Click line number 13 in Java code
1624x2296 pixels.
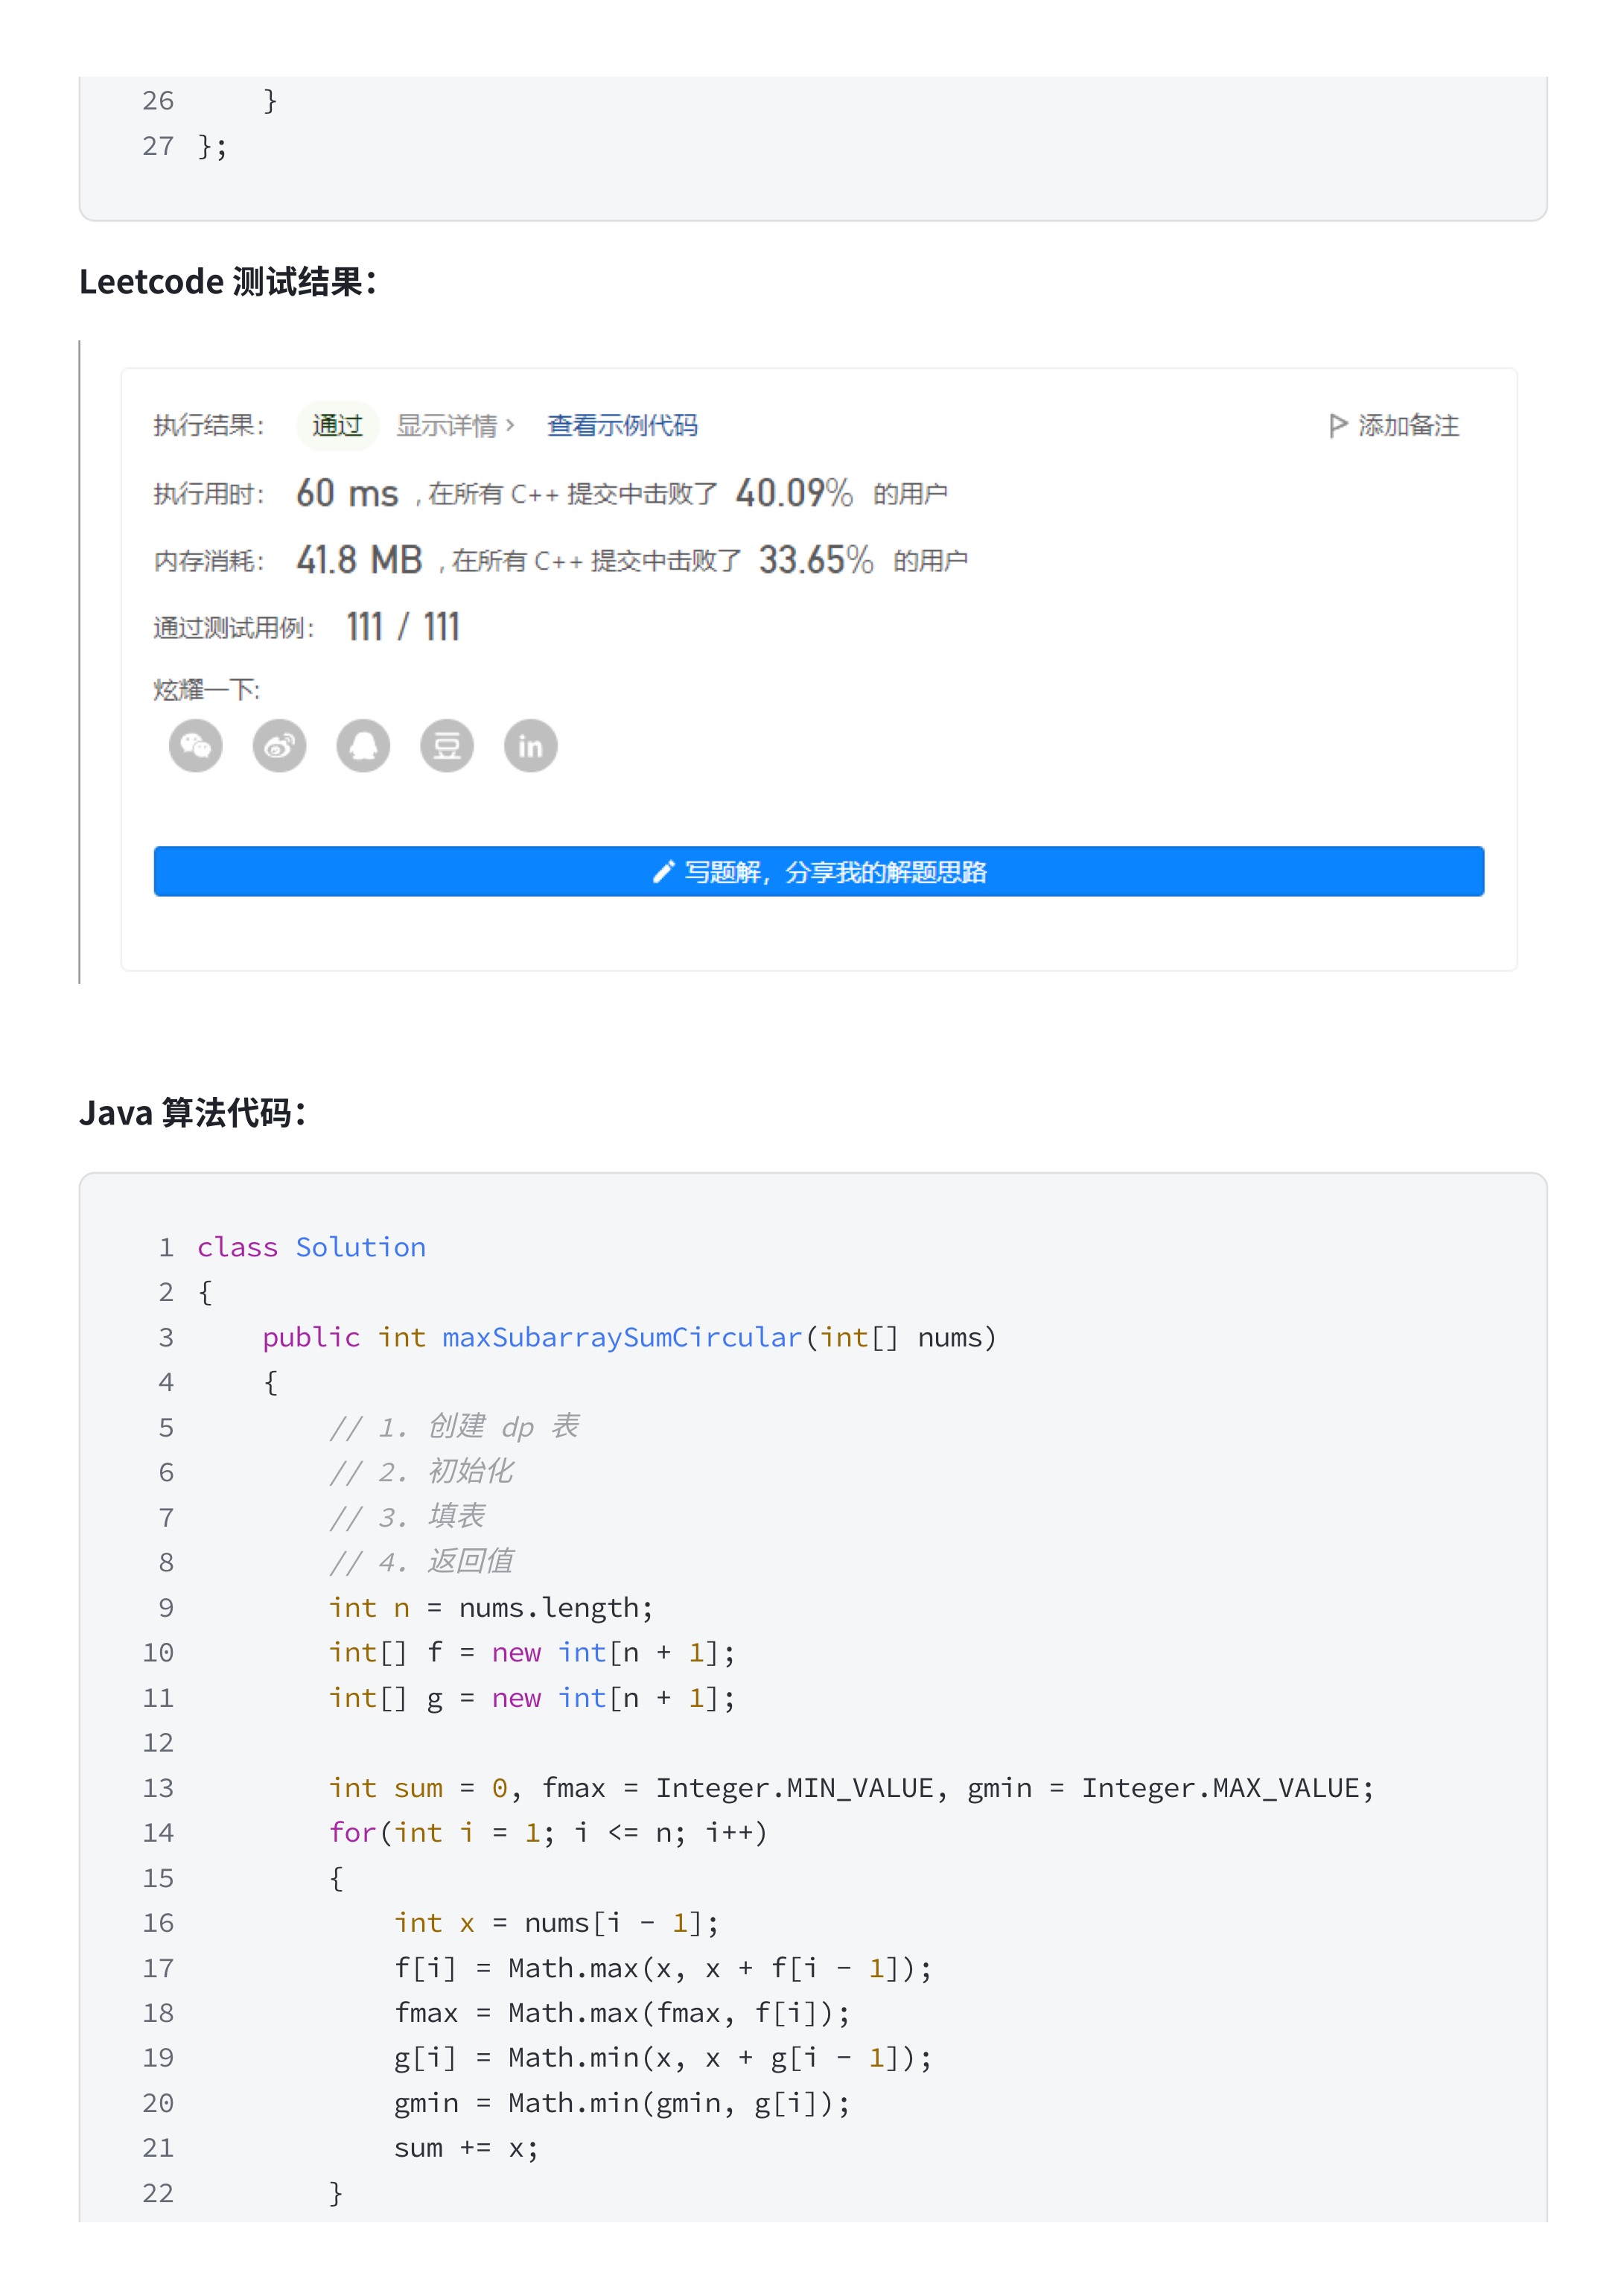(158, 1788)
